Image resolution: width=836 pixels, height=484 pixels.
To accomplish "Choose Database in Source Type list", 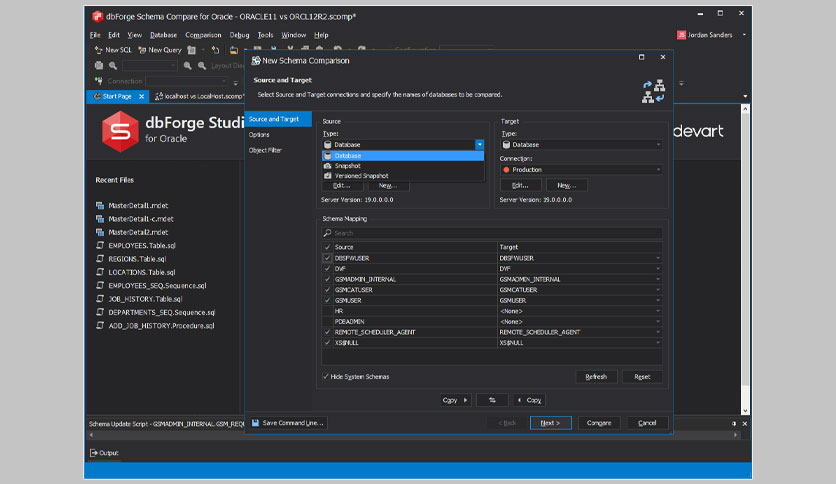I will (403, 156).
